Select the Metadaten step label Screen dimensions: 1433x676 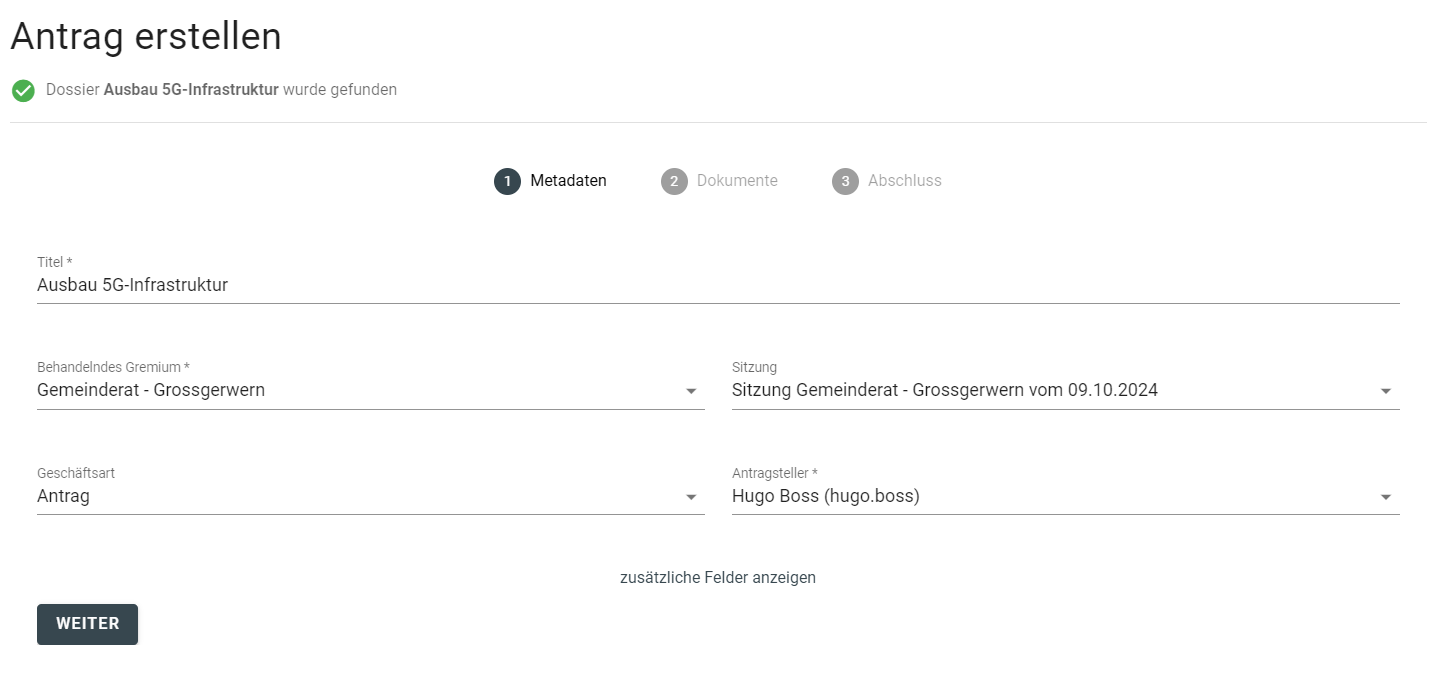pyautogui.click(x=568, y=181)
